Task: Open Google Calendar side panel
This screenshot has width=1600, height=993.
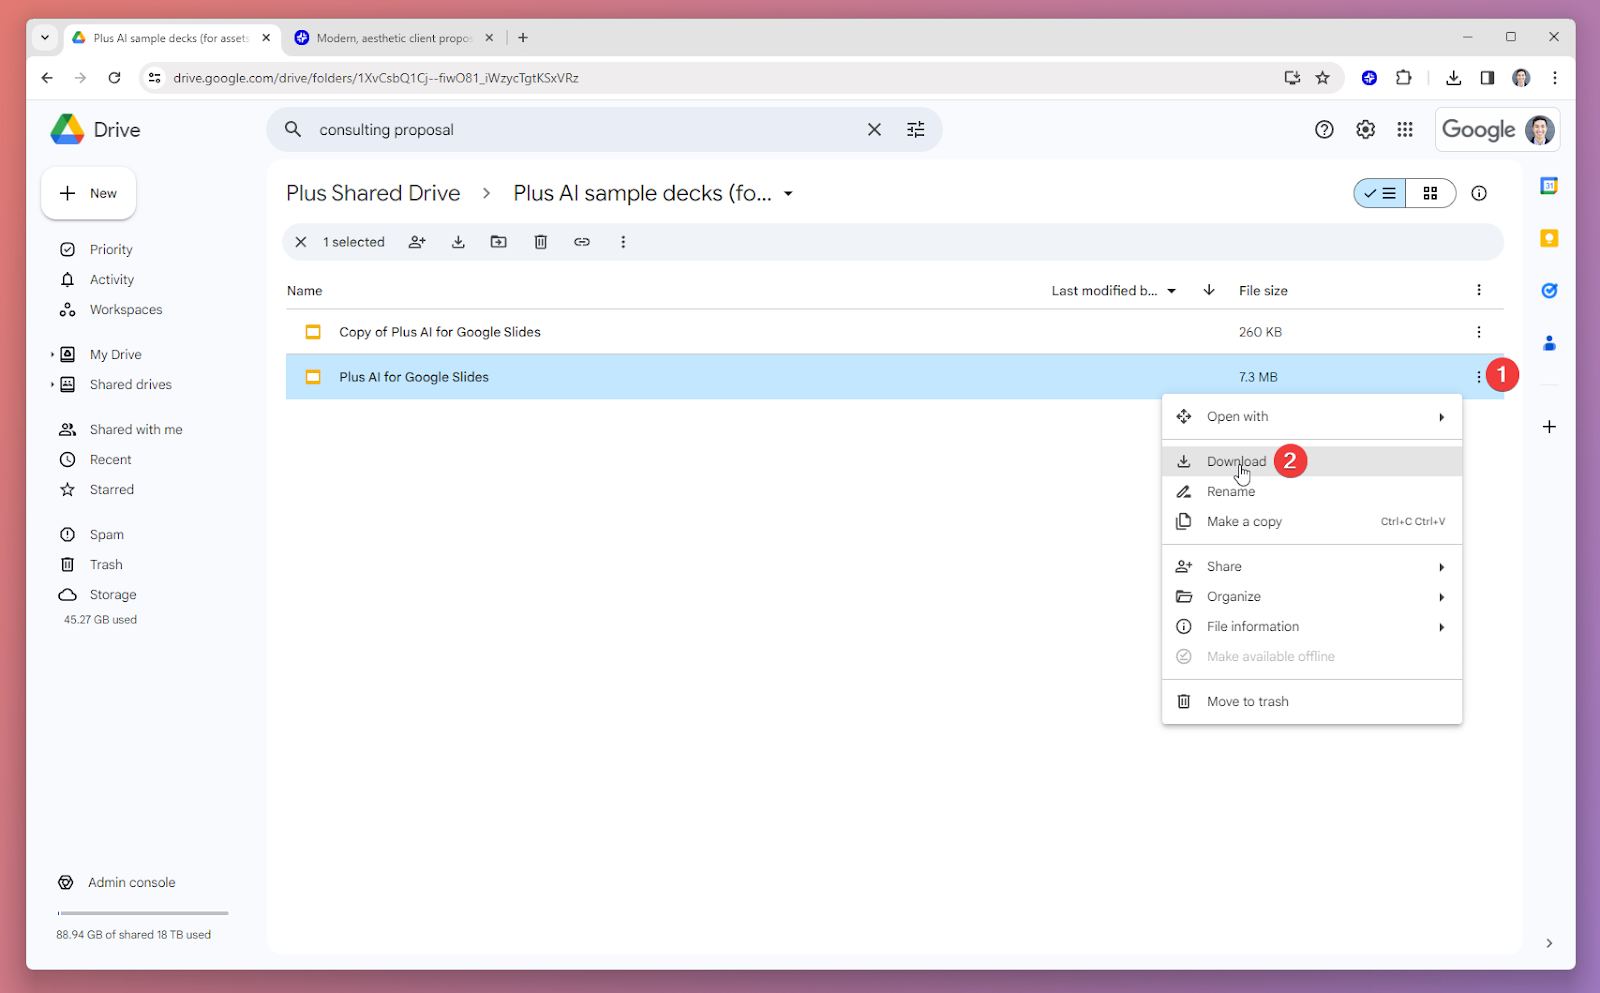Action: click(1549, 186)
